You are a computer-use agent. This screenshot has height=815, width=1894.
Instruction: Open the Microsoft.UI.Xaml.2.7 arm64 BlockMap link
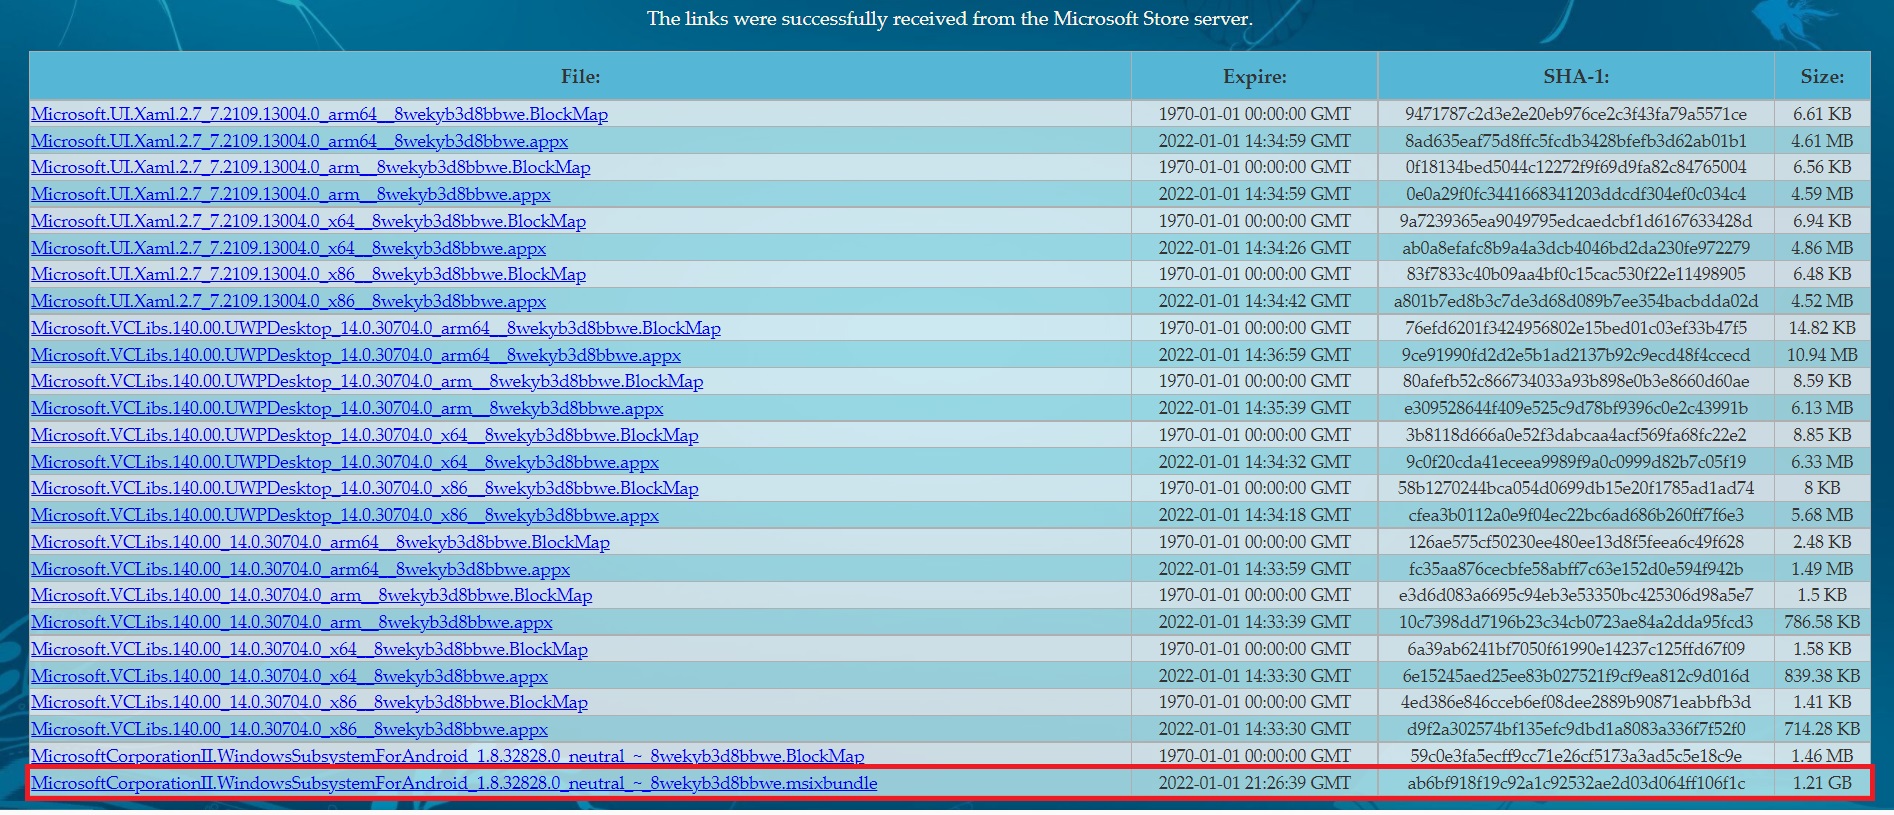(x=319, y=114)
